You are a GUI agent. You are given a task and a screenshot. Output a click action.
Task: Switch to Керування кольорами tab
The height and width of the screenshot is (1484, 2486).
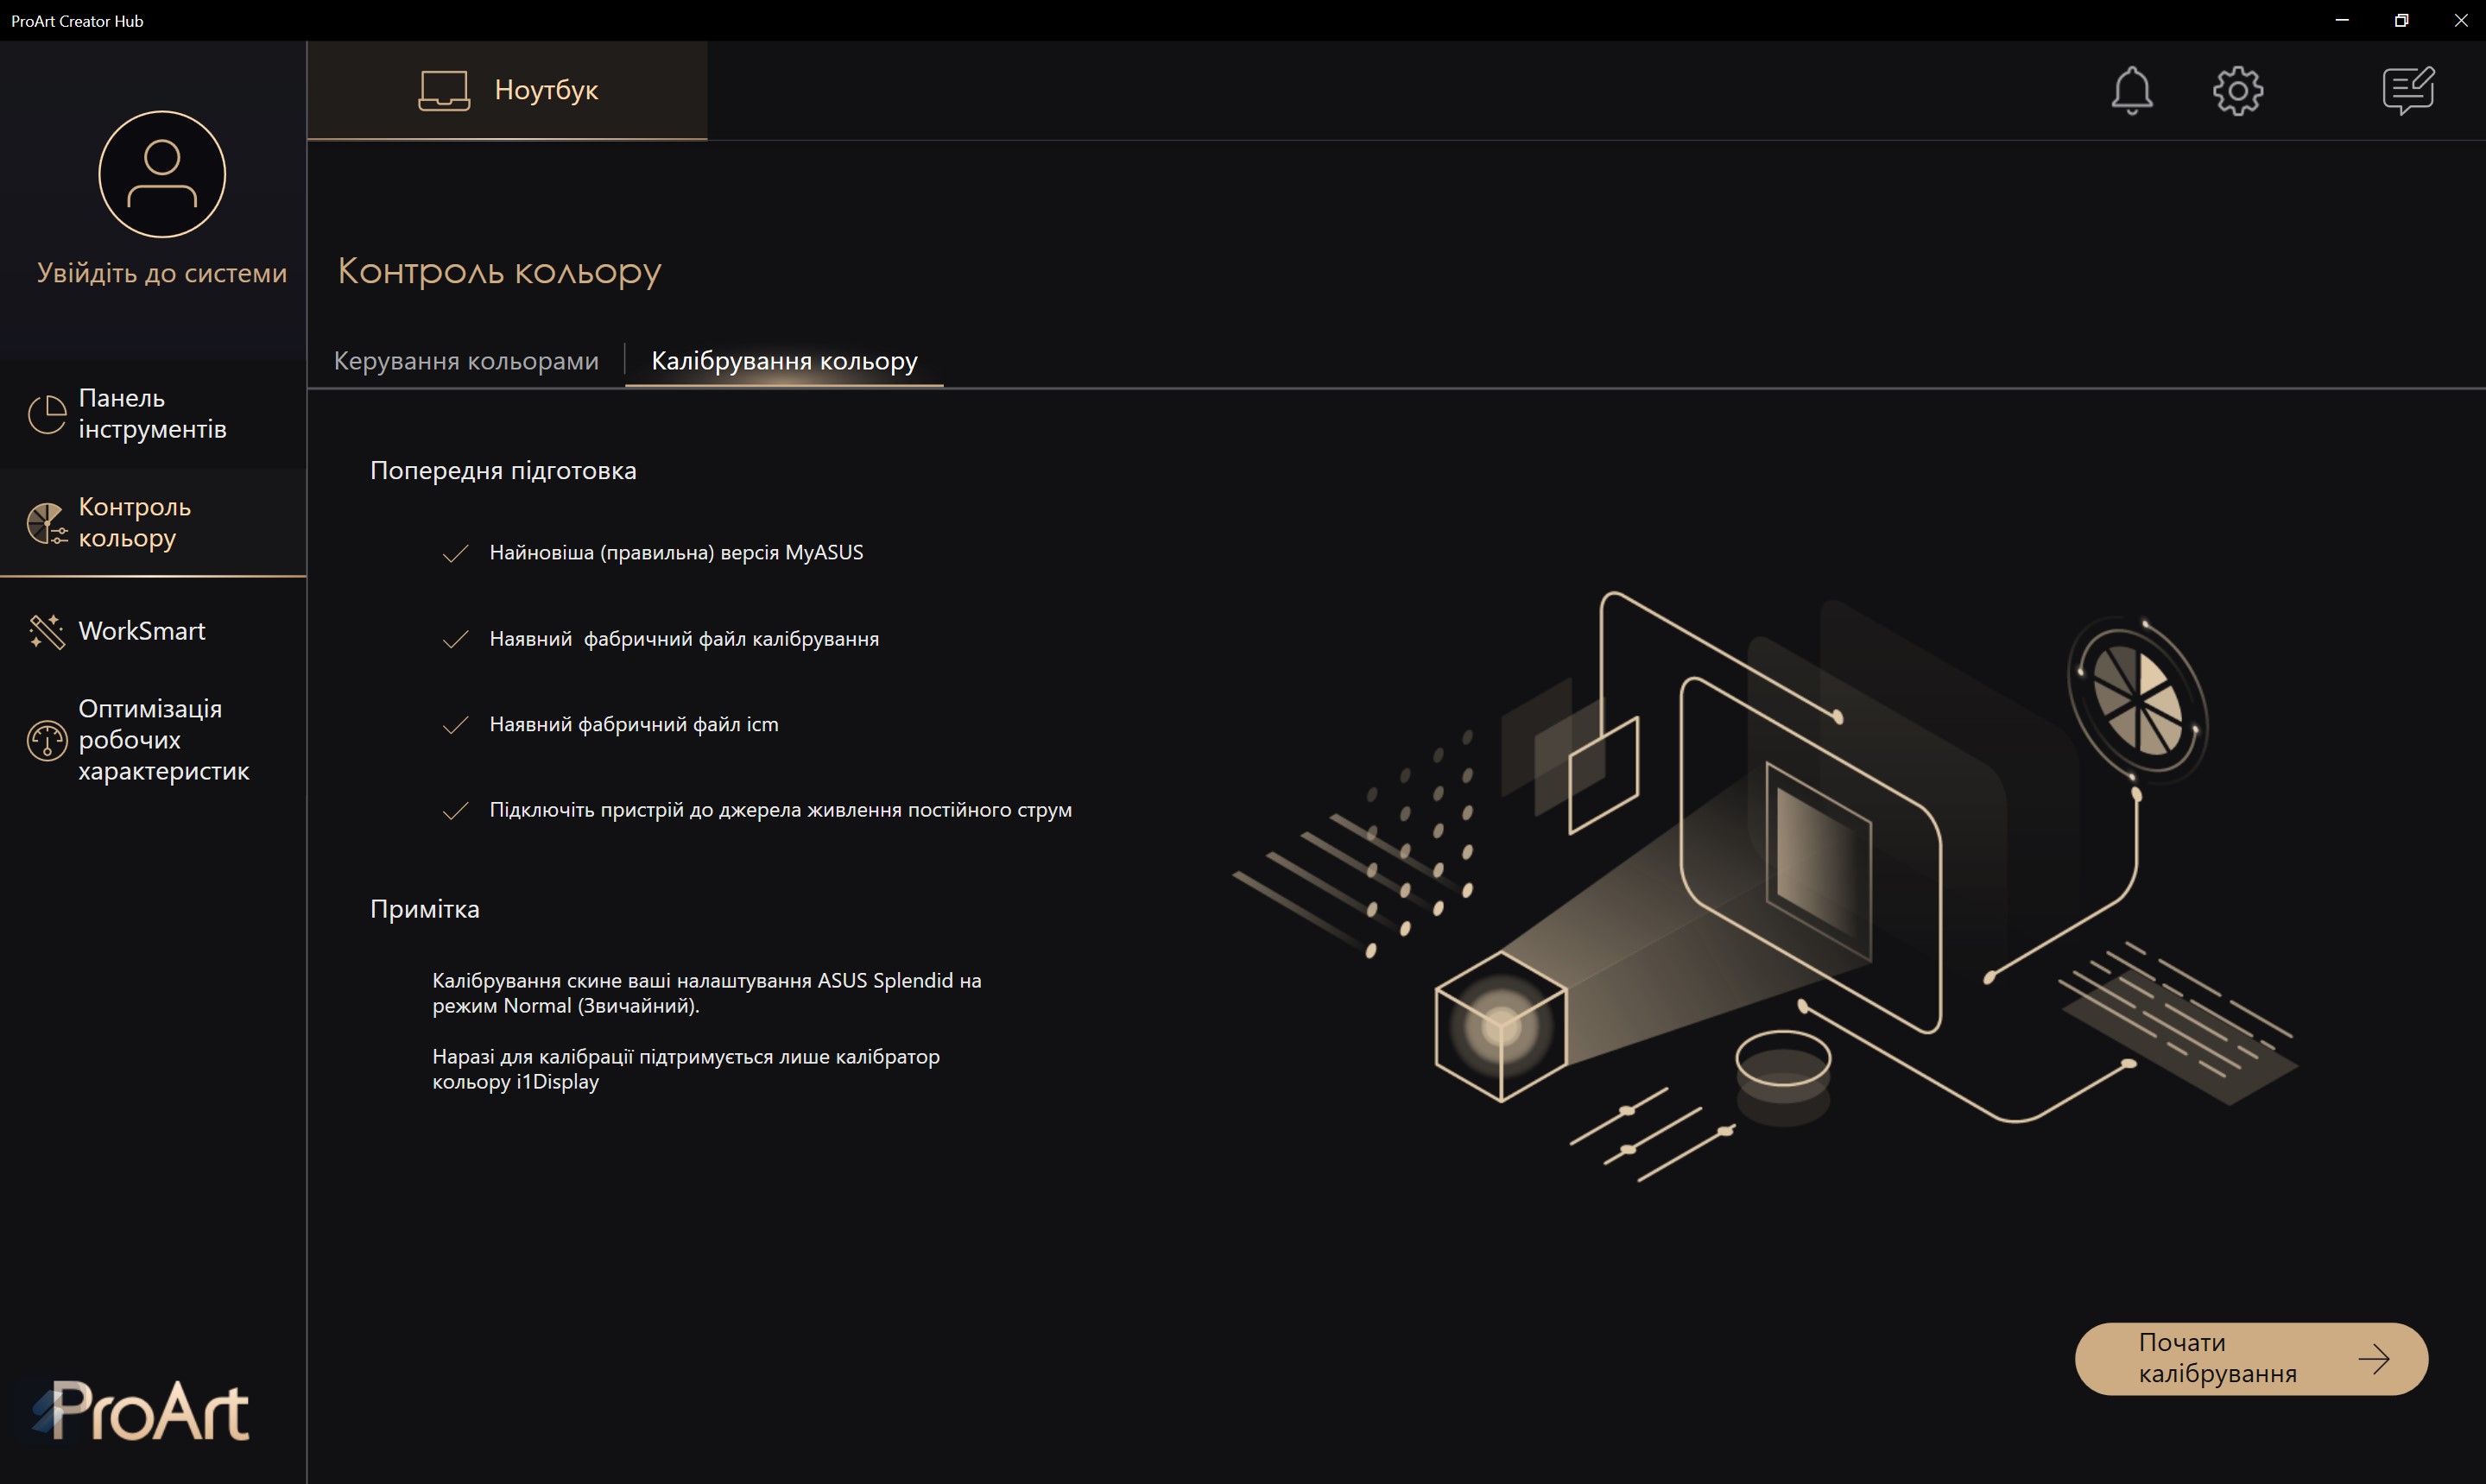(x=466, y=361)
